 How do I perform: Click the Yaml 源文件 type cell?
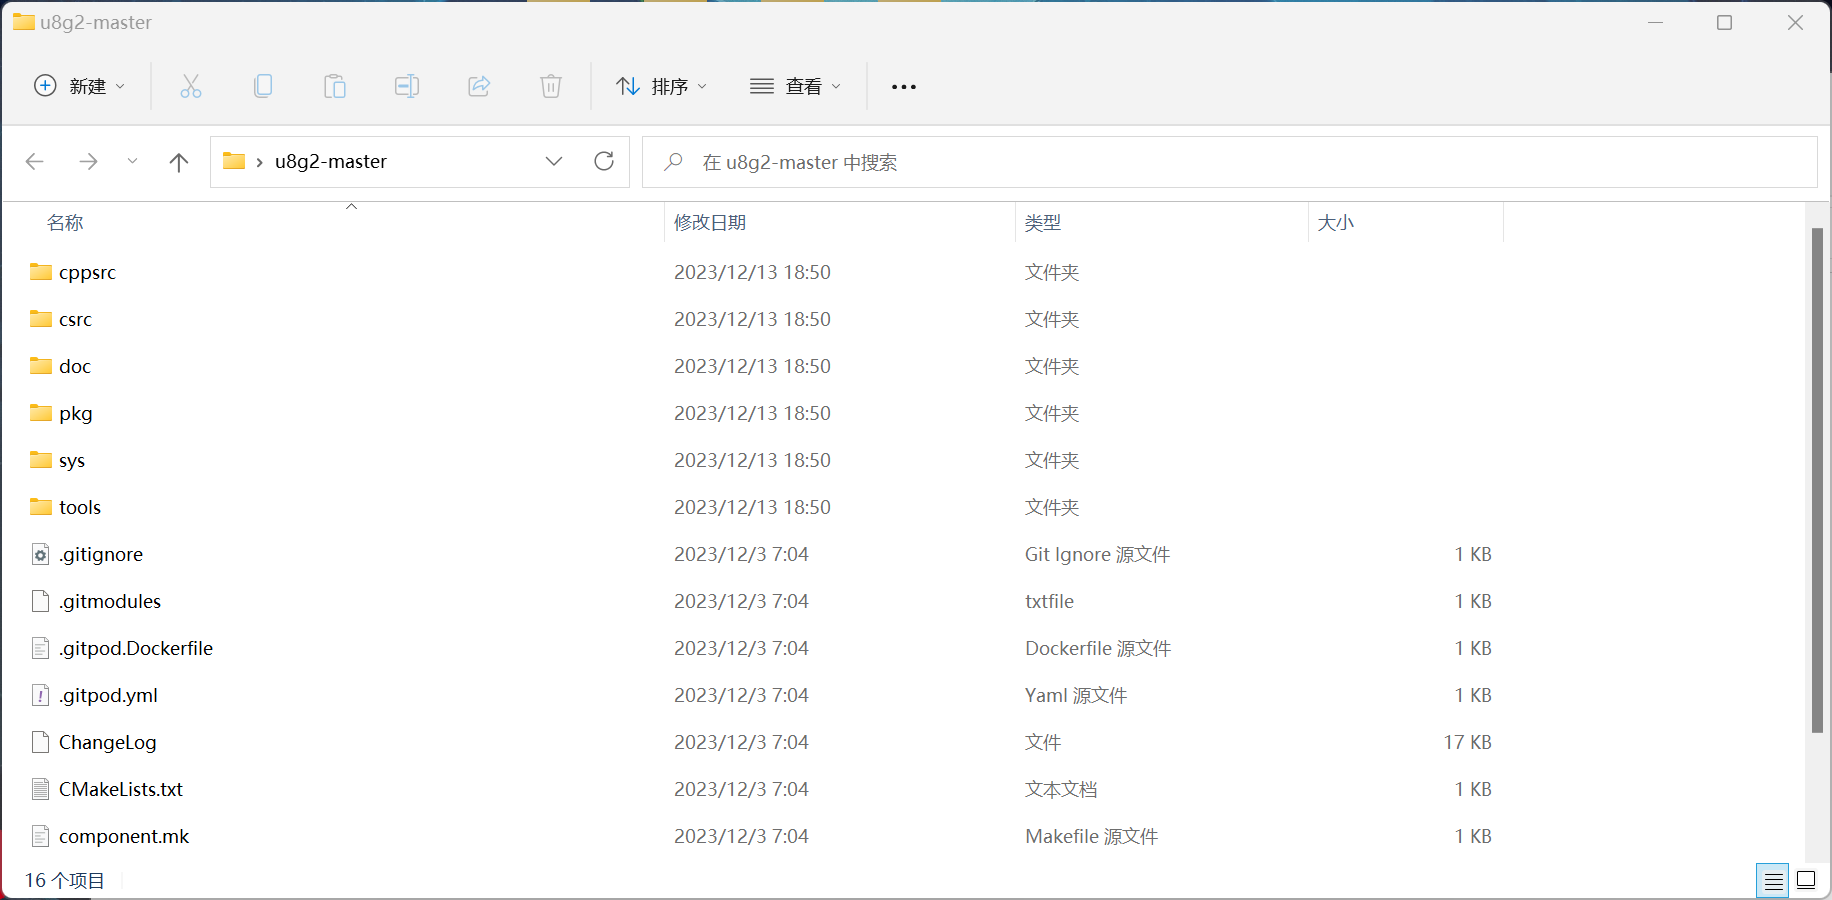tap(1076, 695)
